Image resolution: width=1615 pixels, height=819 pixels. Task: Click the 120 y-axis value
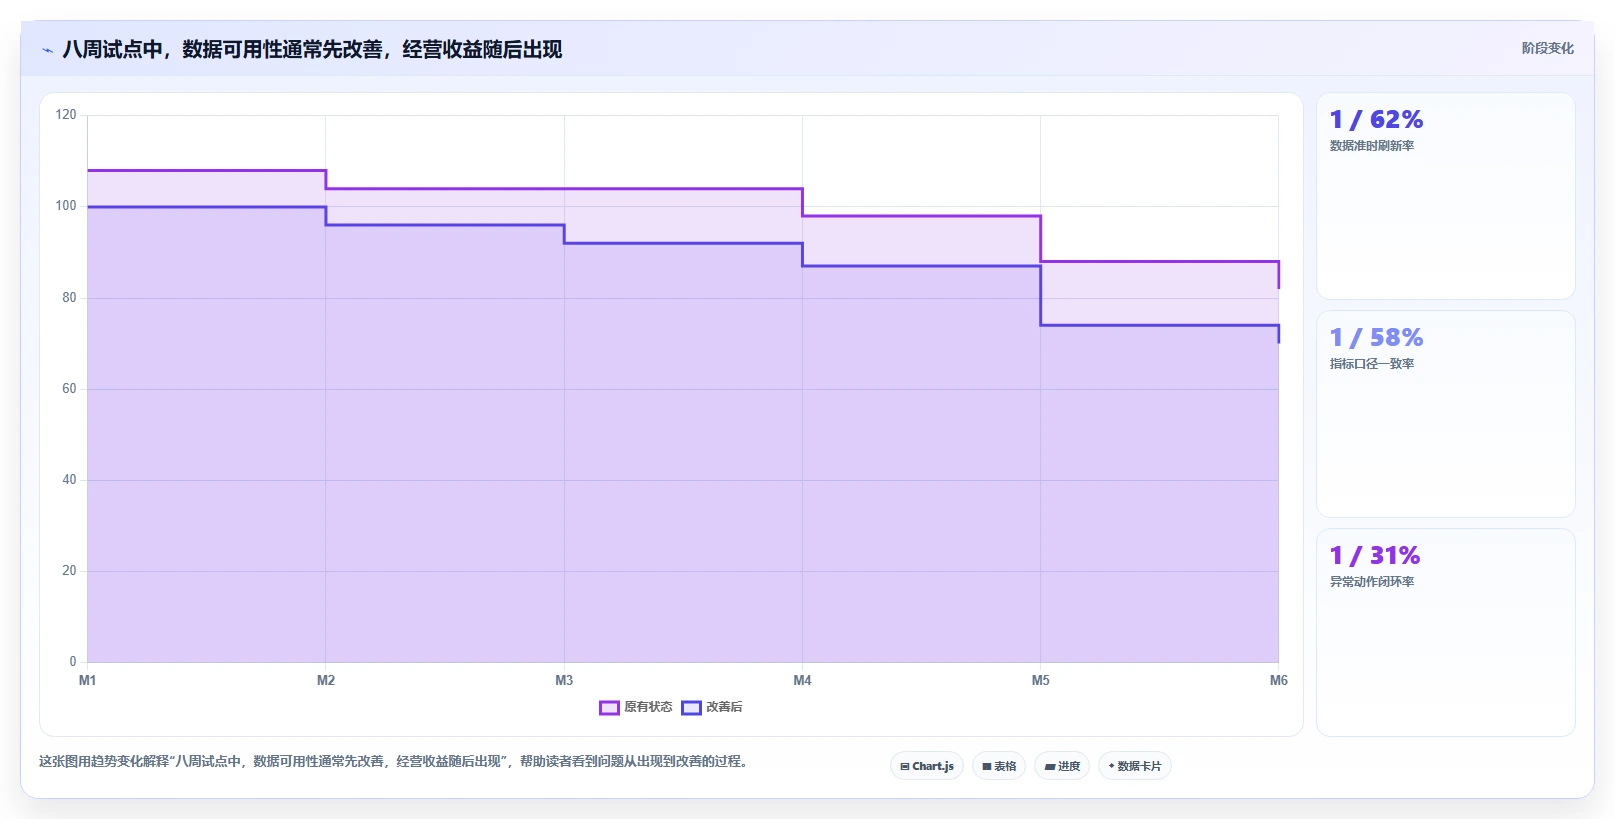pyautogui.click(x=66, y=115)
